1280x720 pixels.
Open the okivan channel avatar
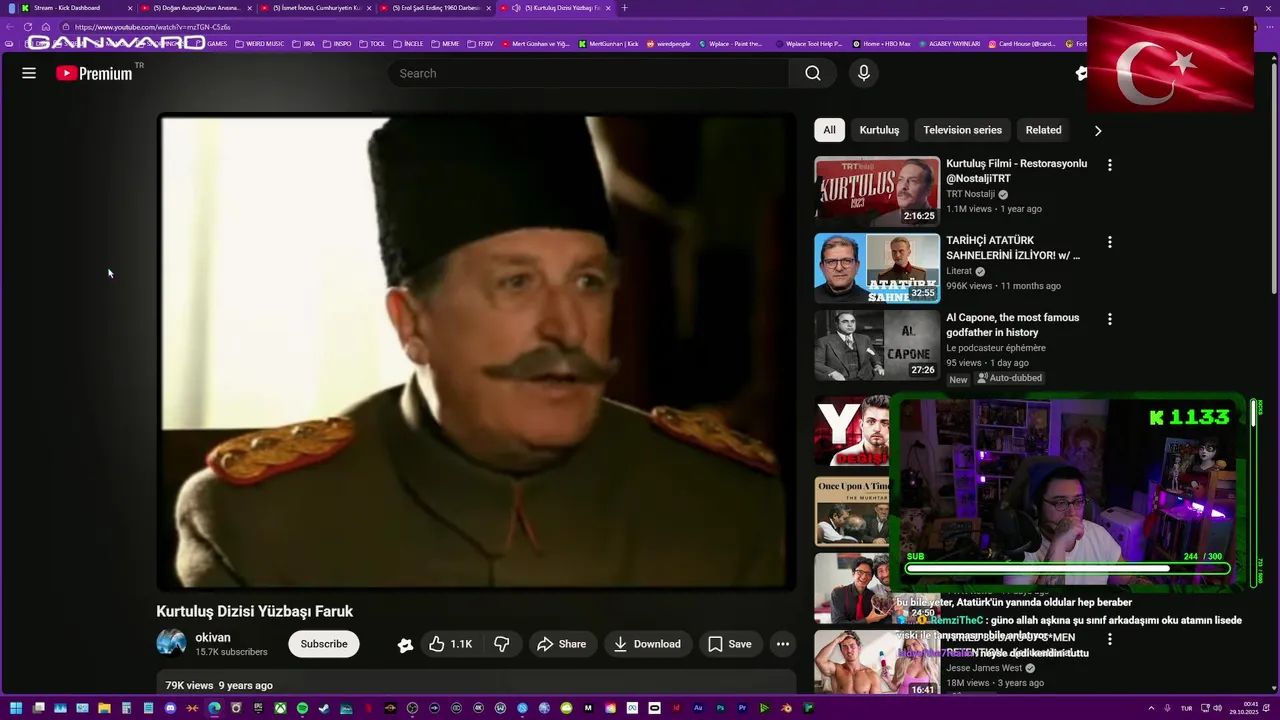[x=171, y=643]
